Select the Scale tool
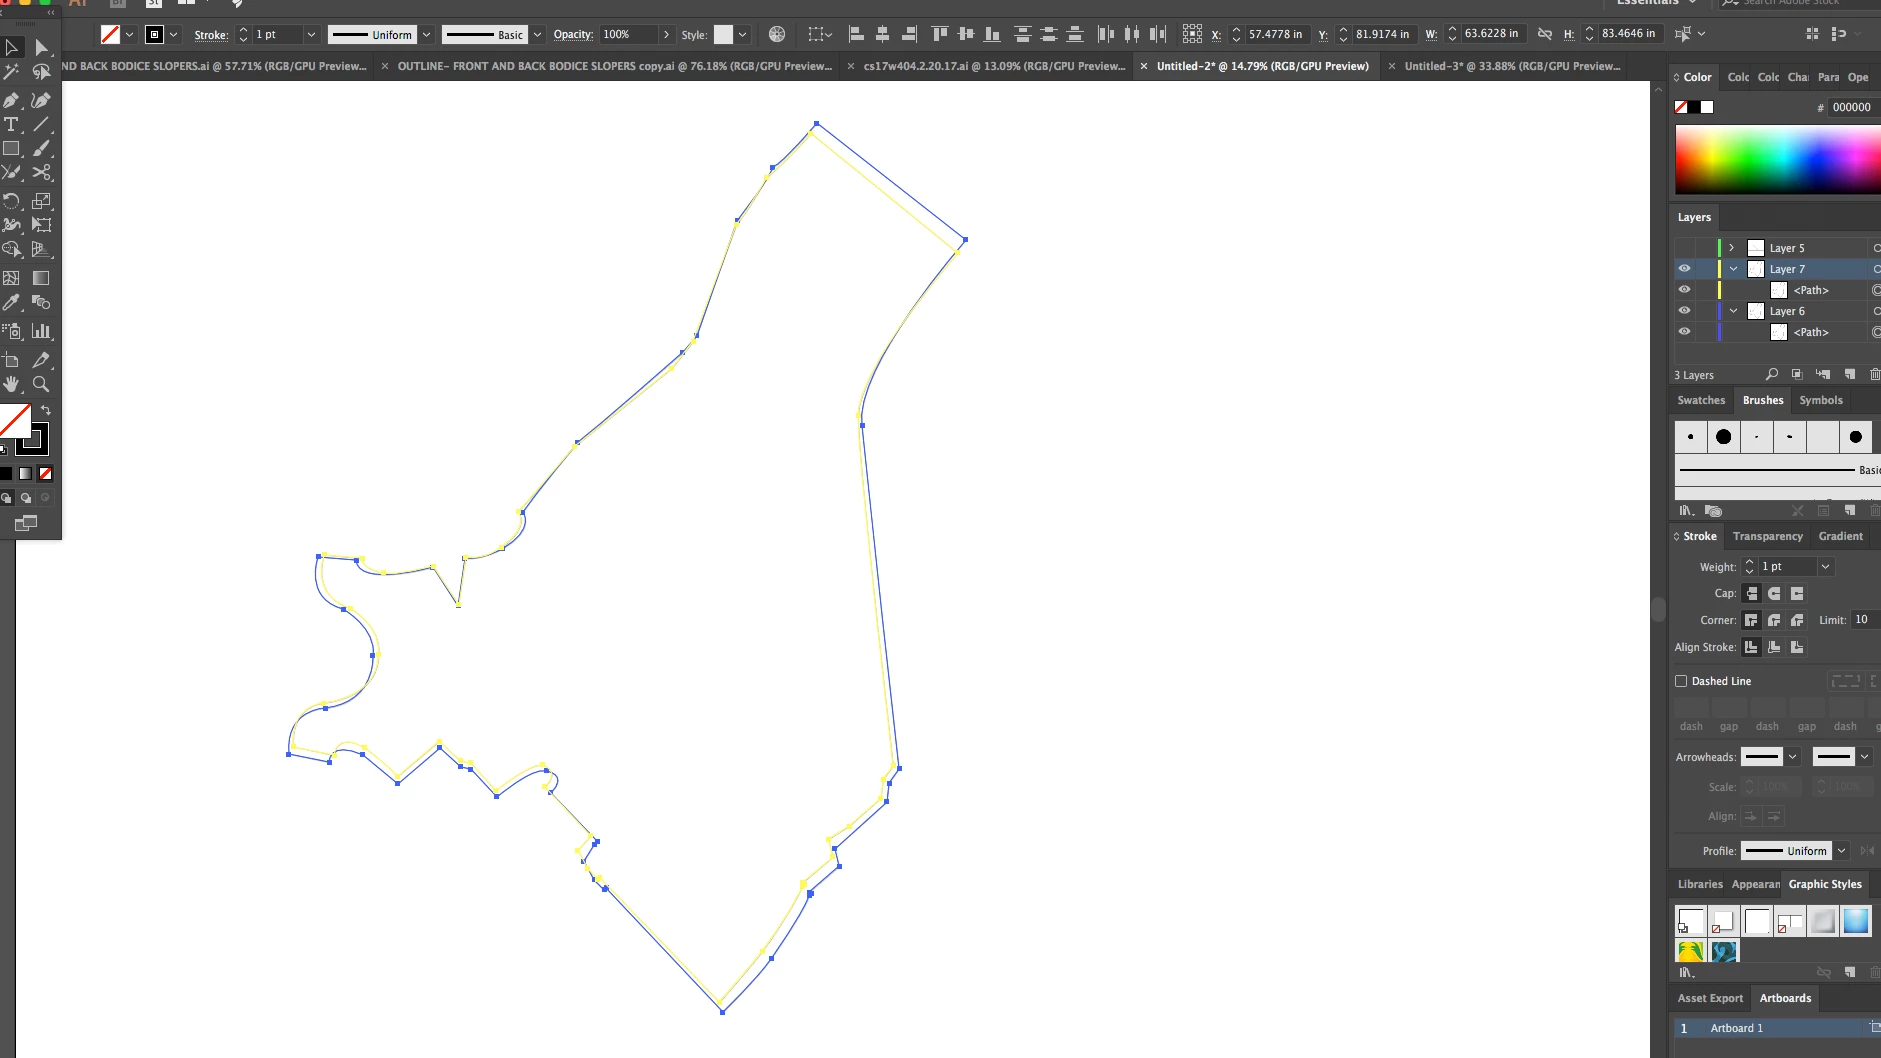This screenshot has width=1881, height=1058. pyautogui.click(x=41, y=201)
